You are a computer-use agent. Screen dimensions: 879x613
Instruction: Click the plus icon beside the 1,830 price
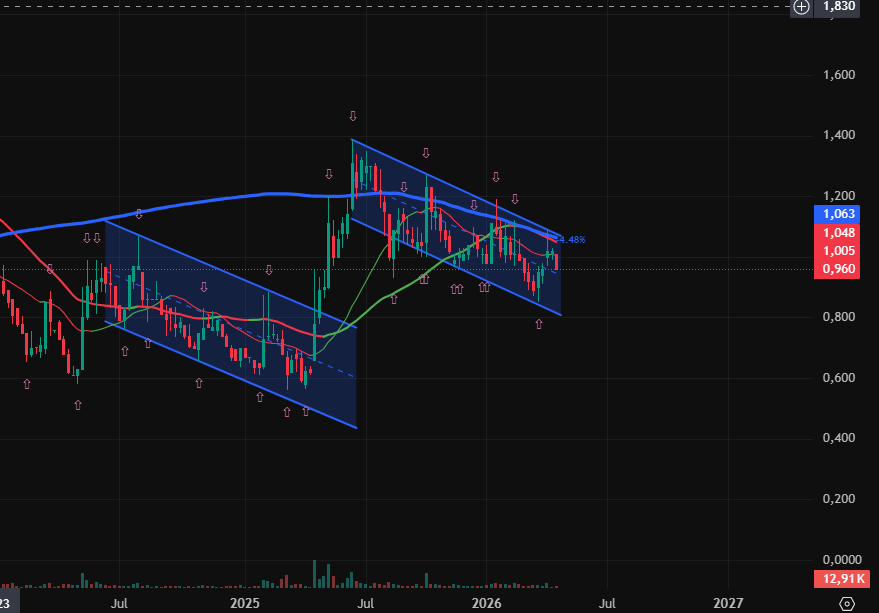[x=801, y=6]
